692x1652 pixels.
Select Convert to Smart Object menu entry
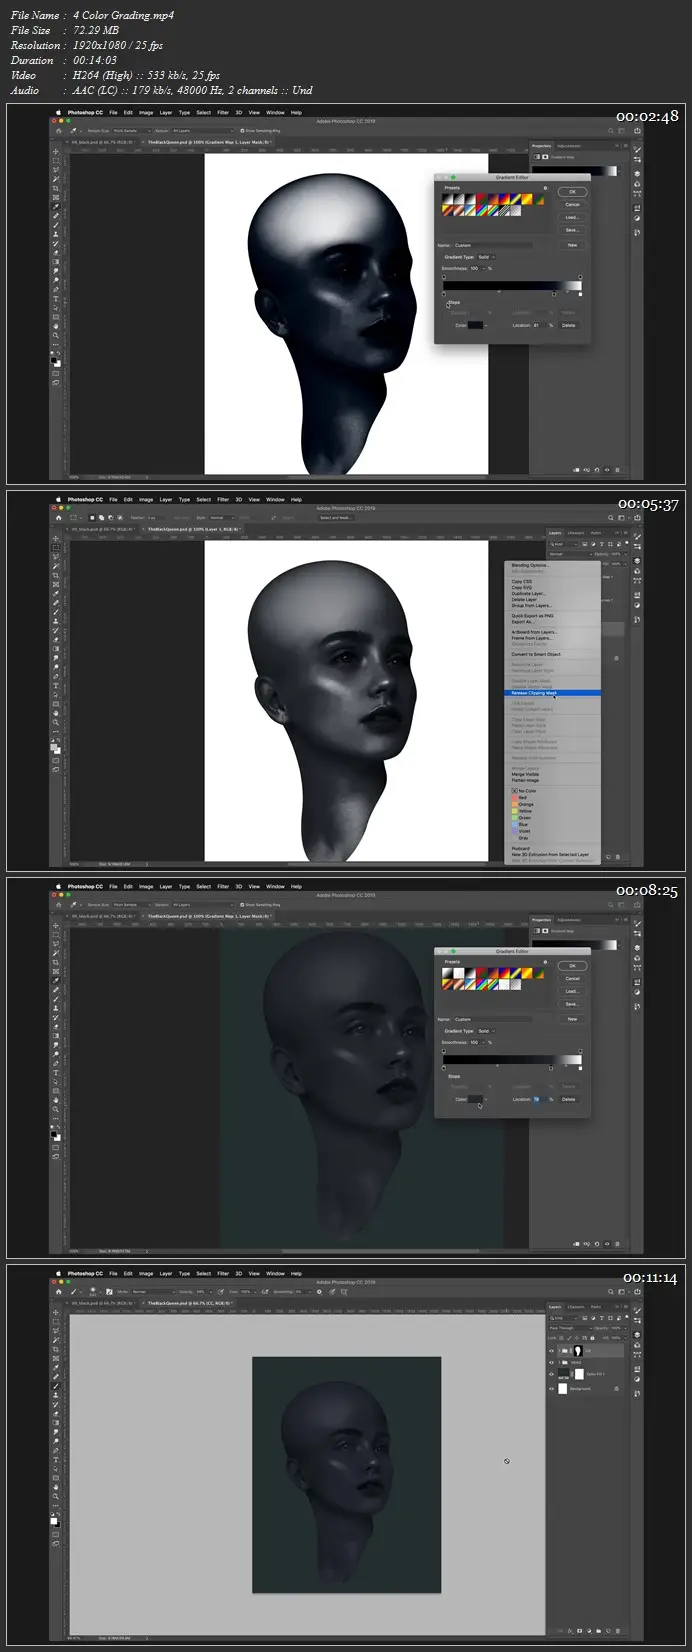(536, 654)
